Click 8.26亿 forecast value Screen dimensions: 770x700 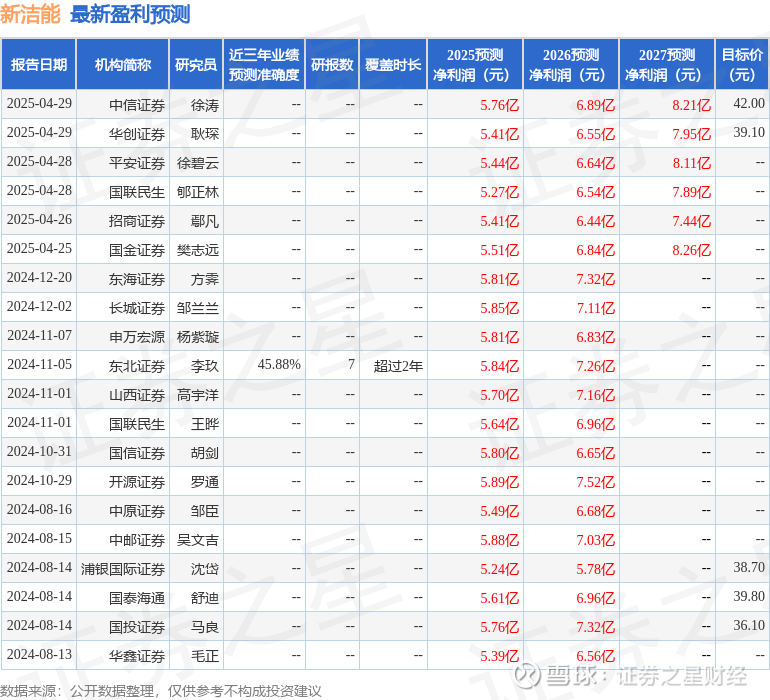tap(691, 250)
